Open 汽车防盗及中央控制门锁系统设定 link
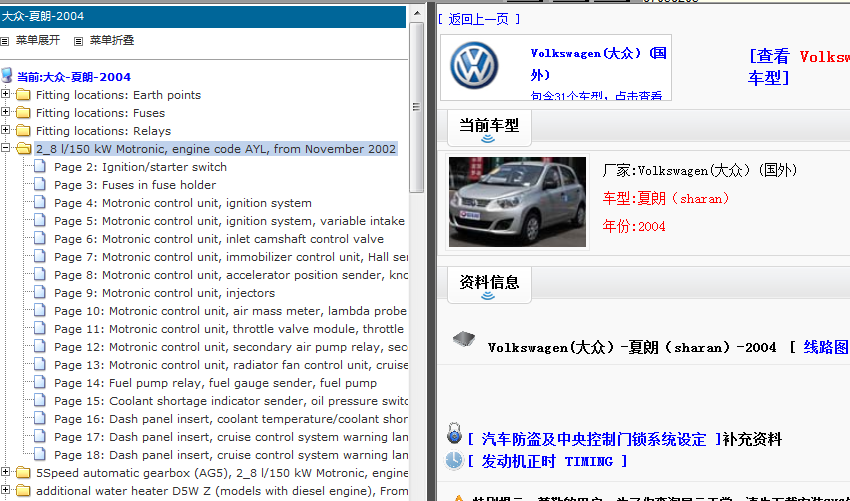 click(594, 439)
